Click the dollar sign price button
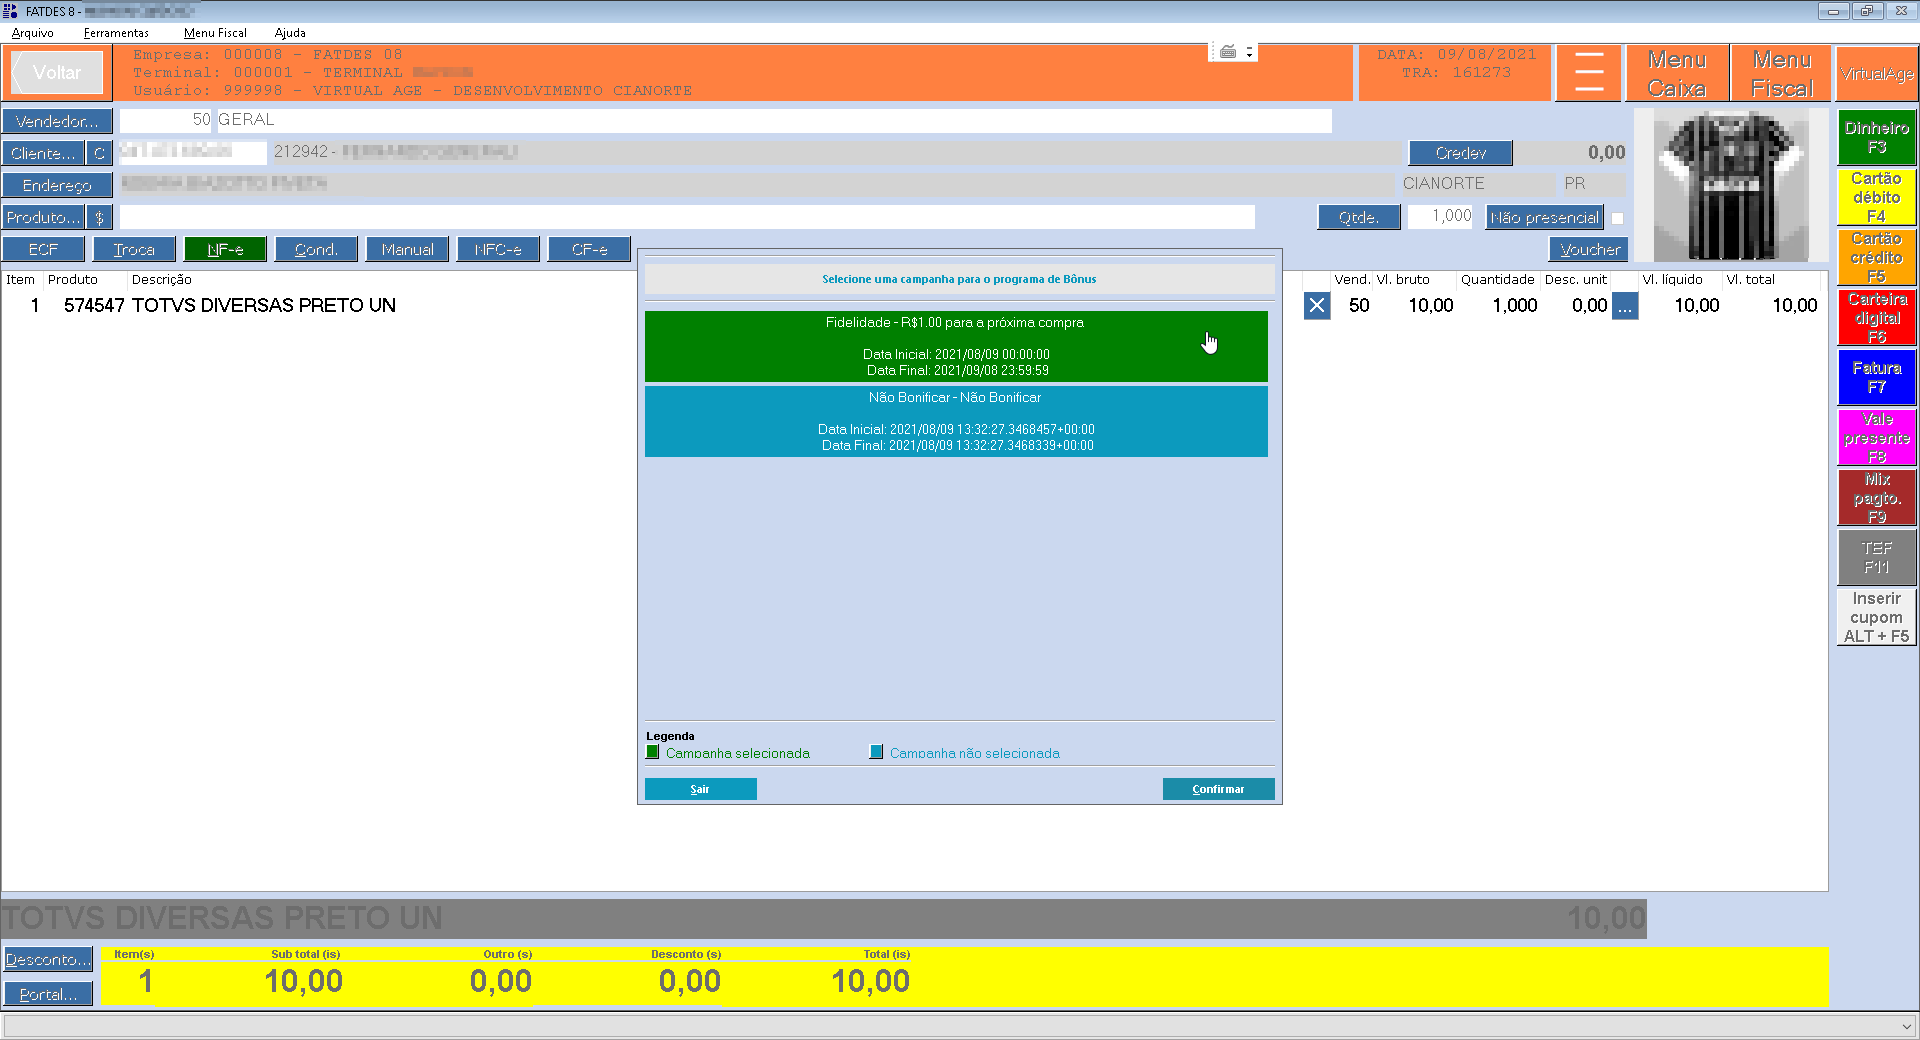The height and width of the screenshot is (1040, 1920). coord(99,217)
